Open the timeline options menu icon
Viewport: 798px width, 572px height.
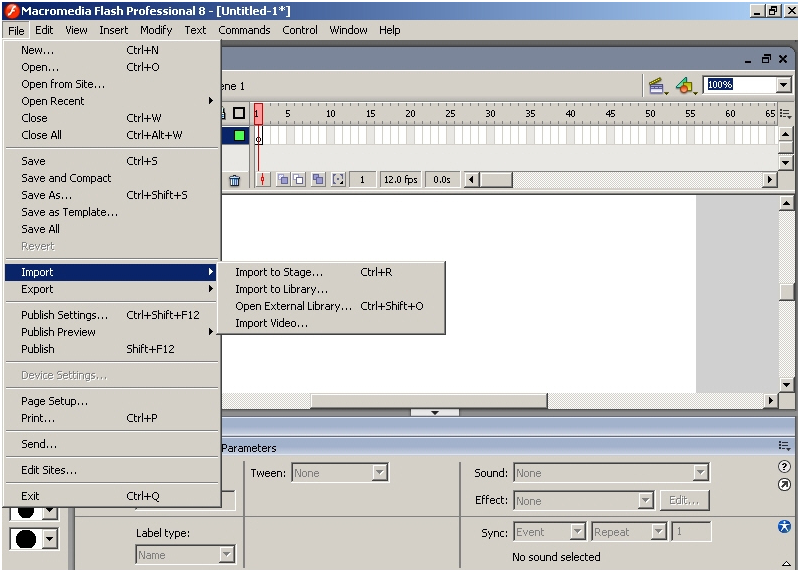[x=785, y=113]
